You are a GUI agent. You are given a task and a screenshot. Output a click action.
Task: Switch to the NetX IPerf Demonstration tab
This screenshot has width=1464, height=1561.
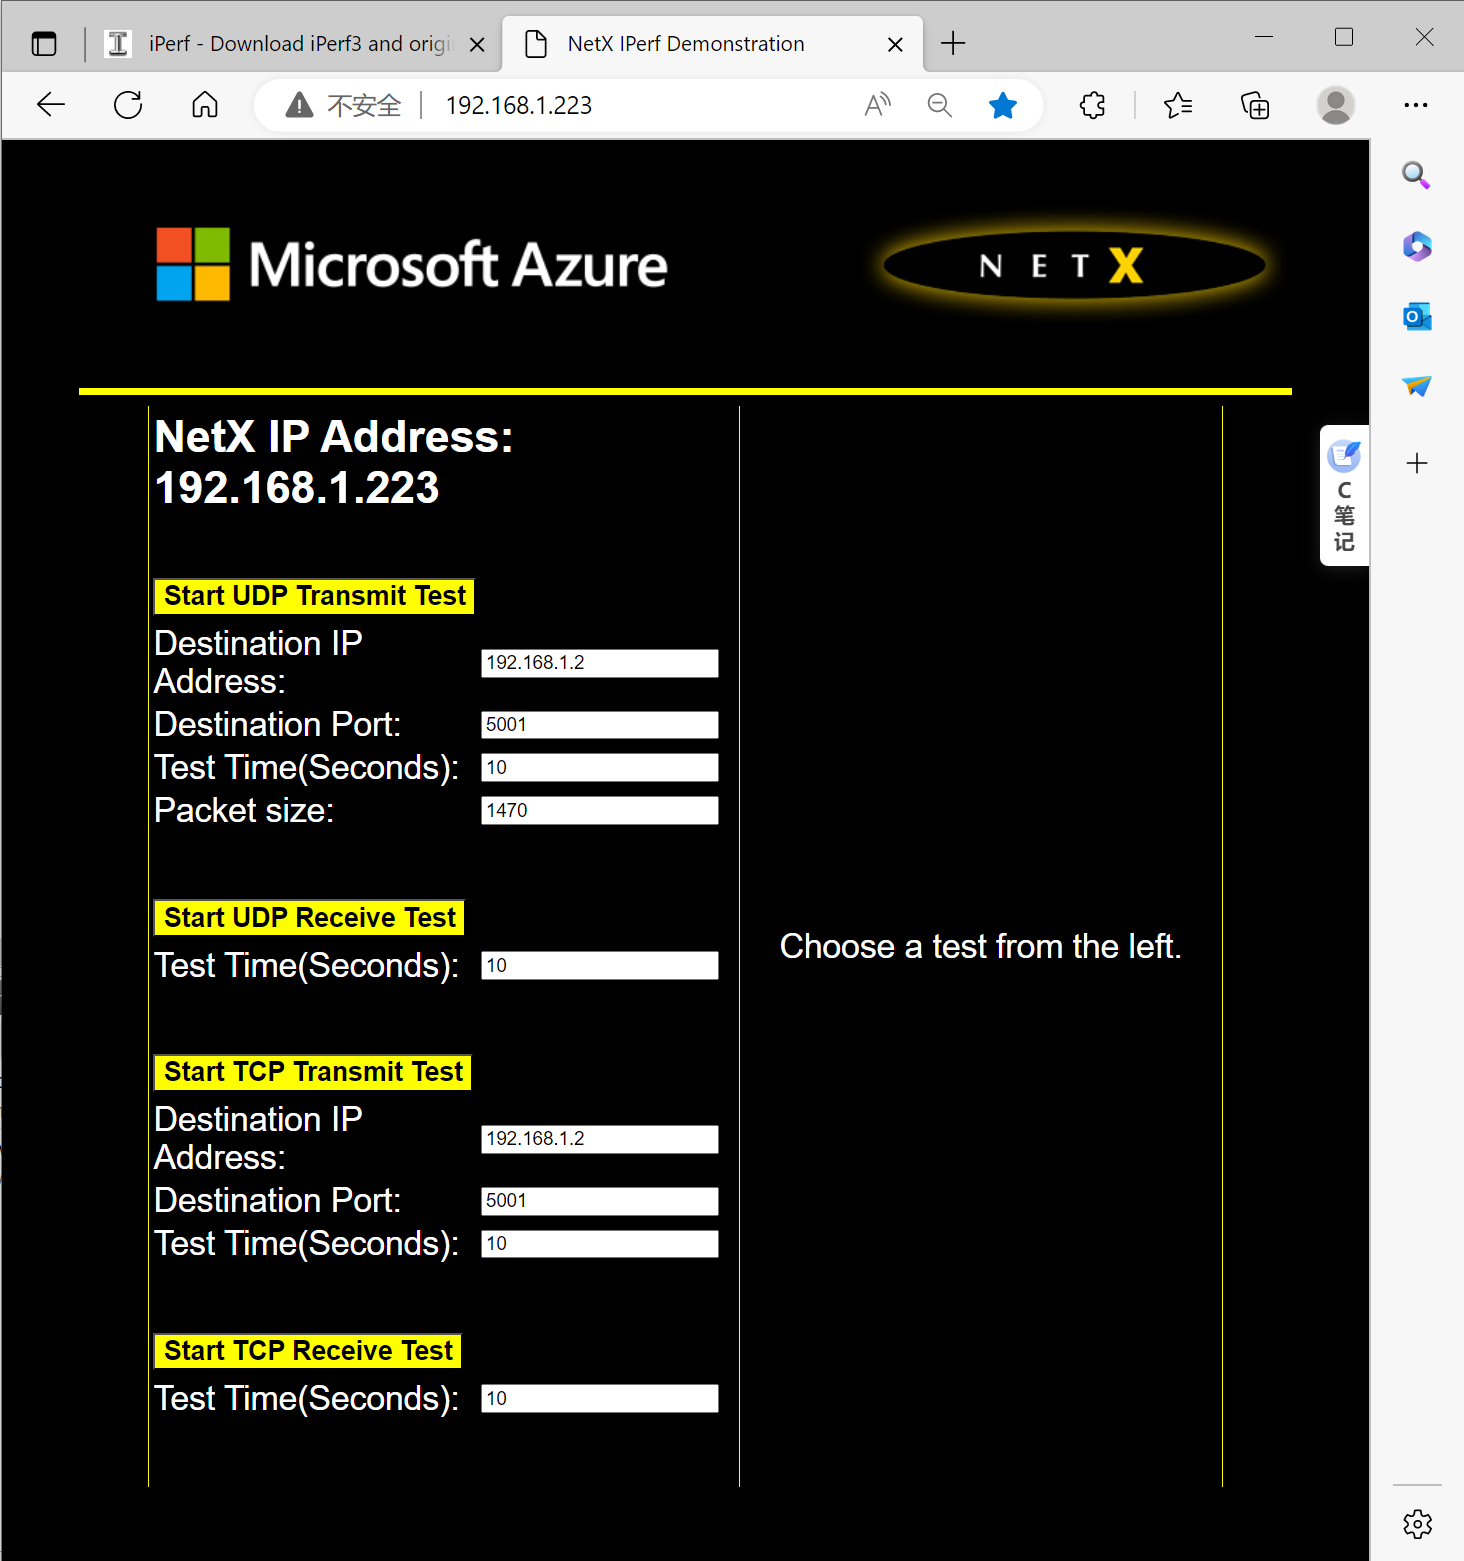click(712, 44)
